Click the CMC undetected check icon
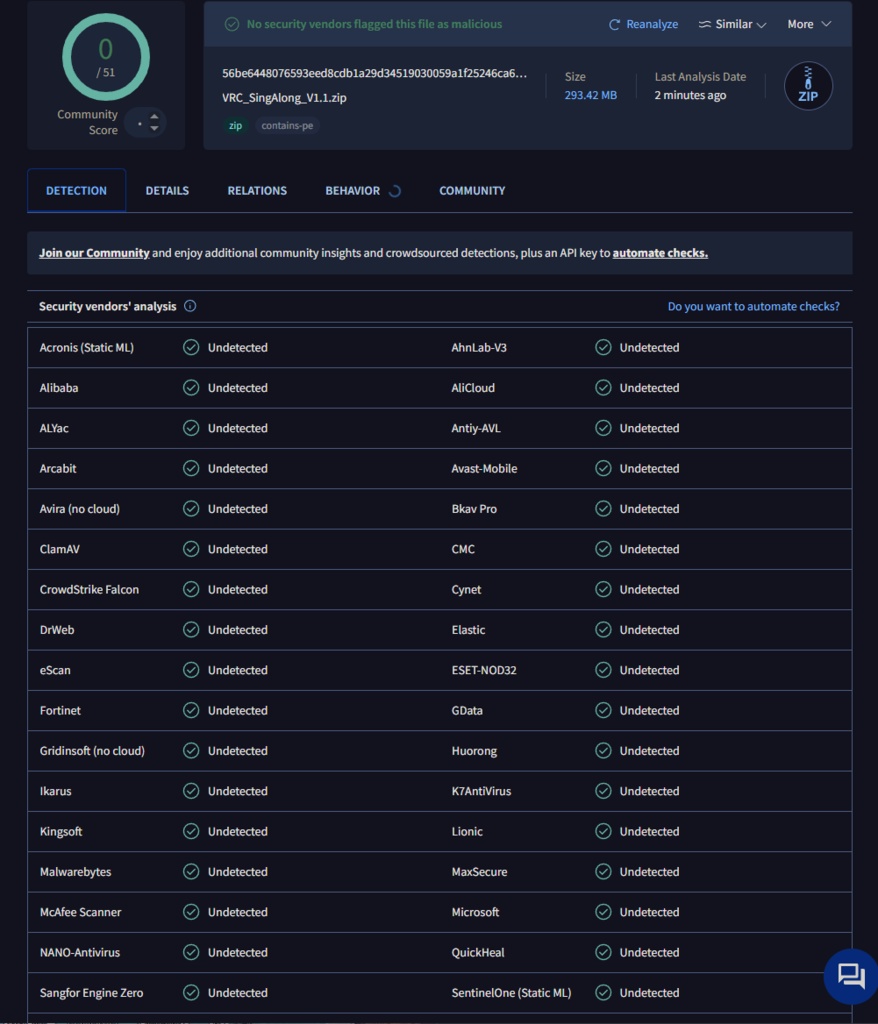 [x=603, y=549]
